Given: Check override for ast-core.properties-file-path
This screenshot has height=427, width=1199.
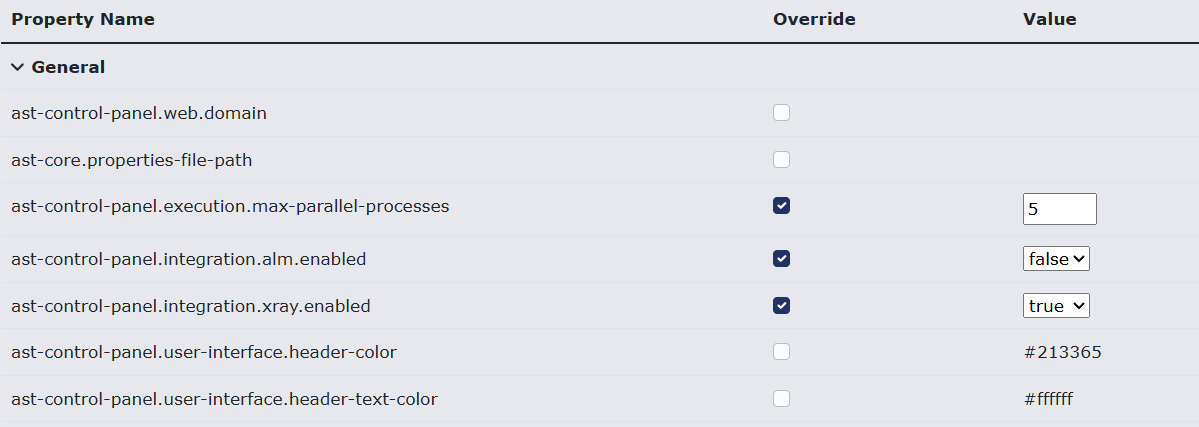Looking at the screenshot, I should click(781, 160).
